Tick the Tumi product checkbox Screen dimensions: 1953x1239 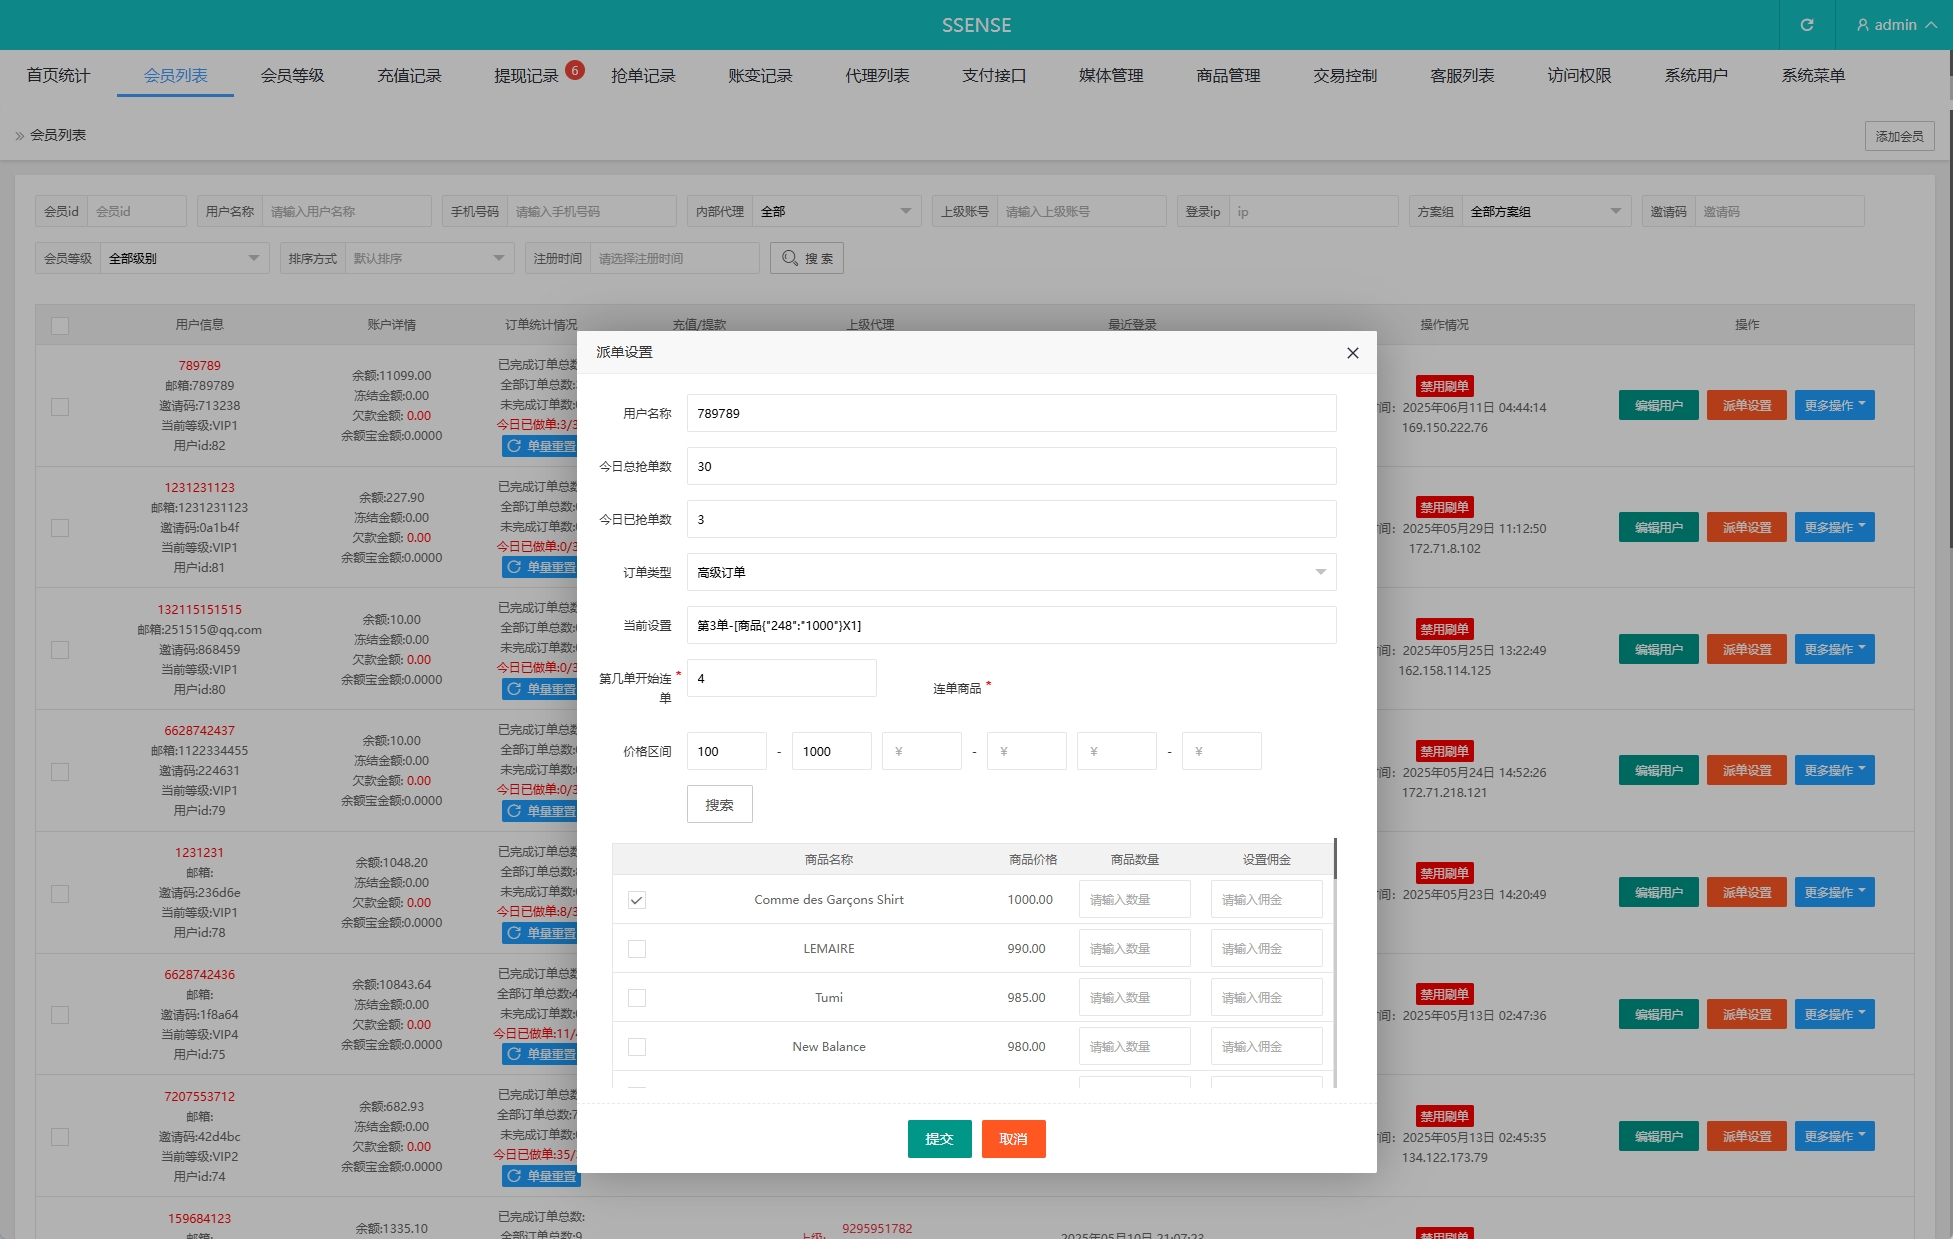click(636, 998)
